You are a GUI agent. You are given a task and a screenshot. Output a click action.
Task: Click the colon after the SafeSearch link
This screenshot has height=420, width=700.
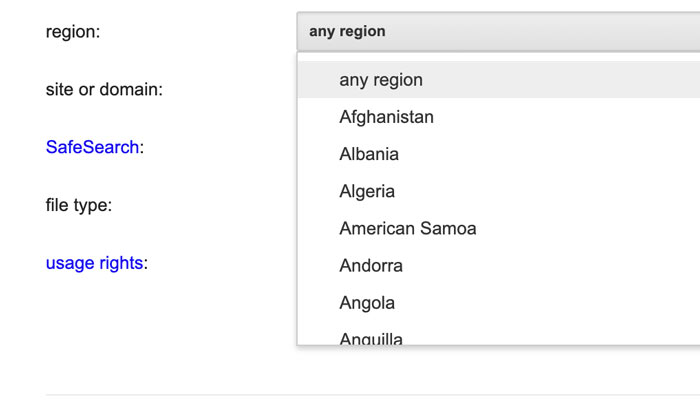coord(142,148)
